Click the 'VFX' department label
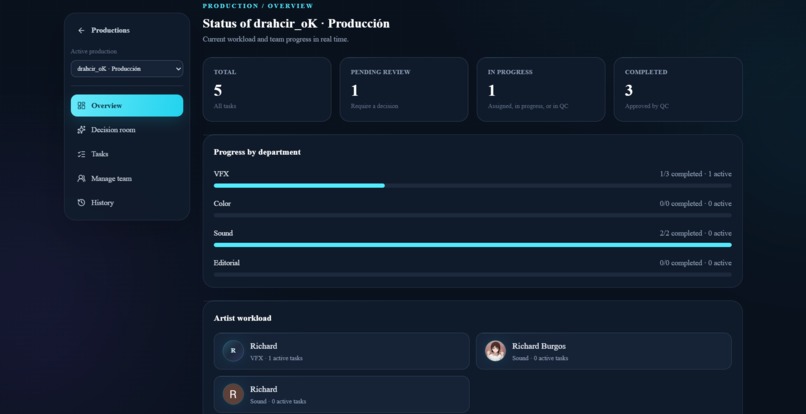 click(x=221, y=174)
